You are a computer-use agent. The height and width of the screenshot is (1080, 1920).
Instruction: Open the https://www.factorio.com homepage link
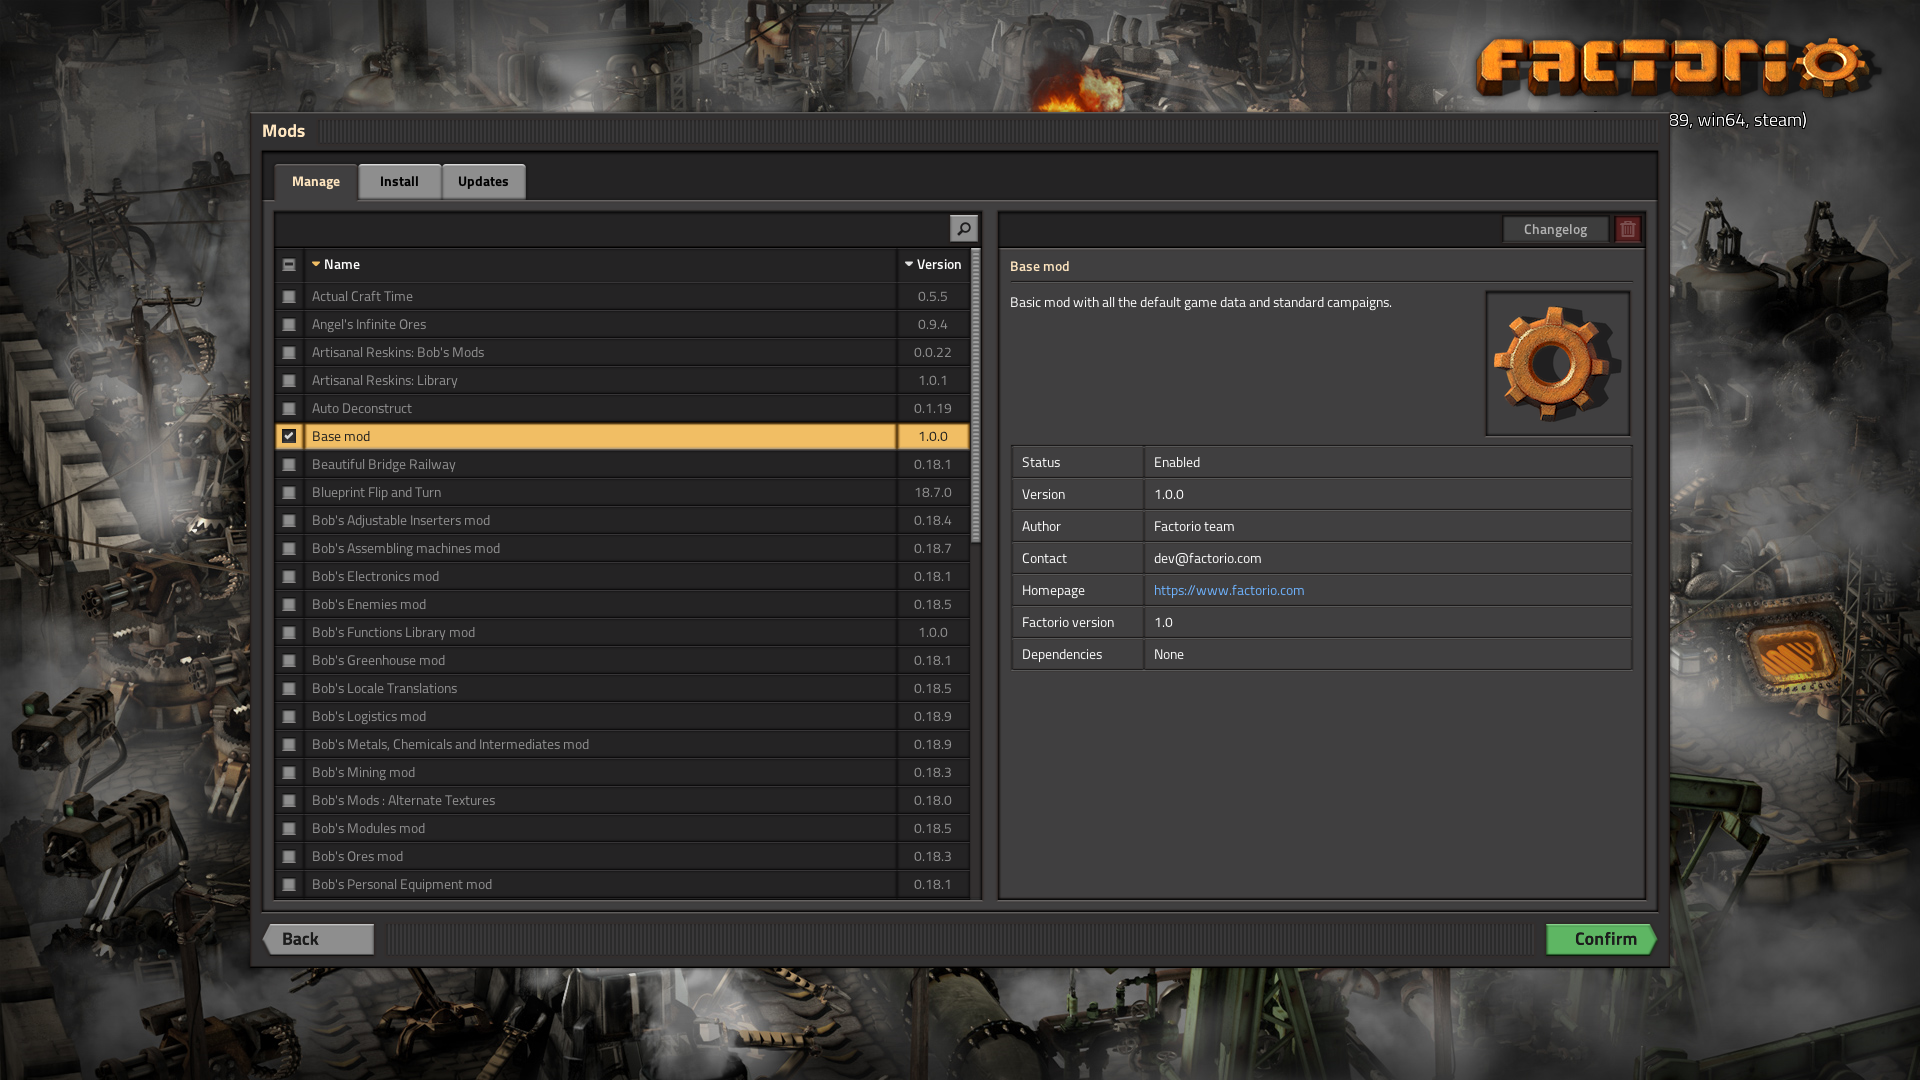click(1229, 590)
